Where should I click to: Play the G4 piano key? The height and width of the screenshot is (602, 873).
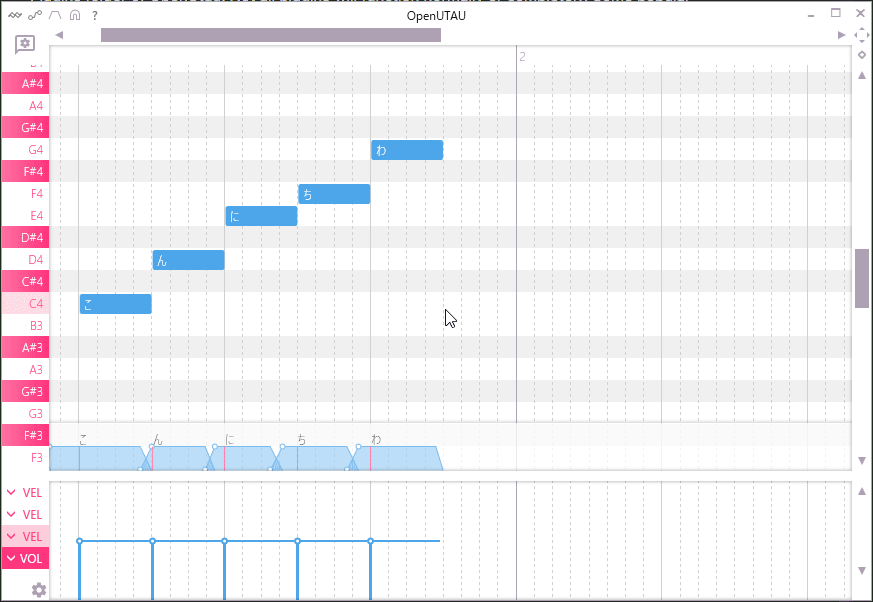click(25, 149)
